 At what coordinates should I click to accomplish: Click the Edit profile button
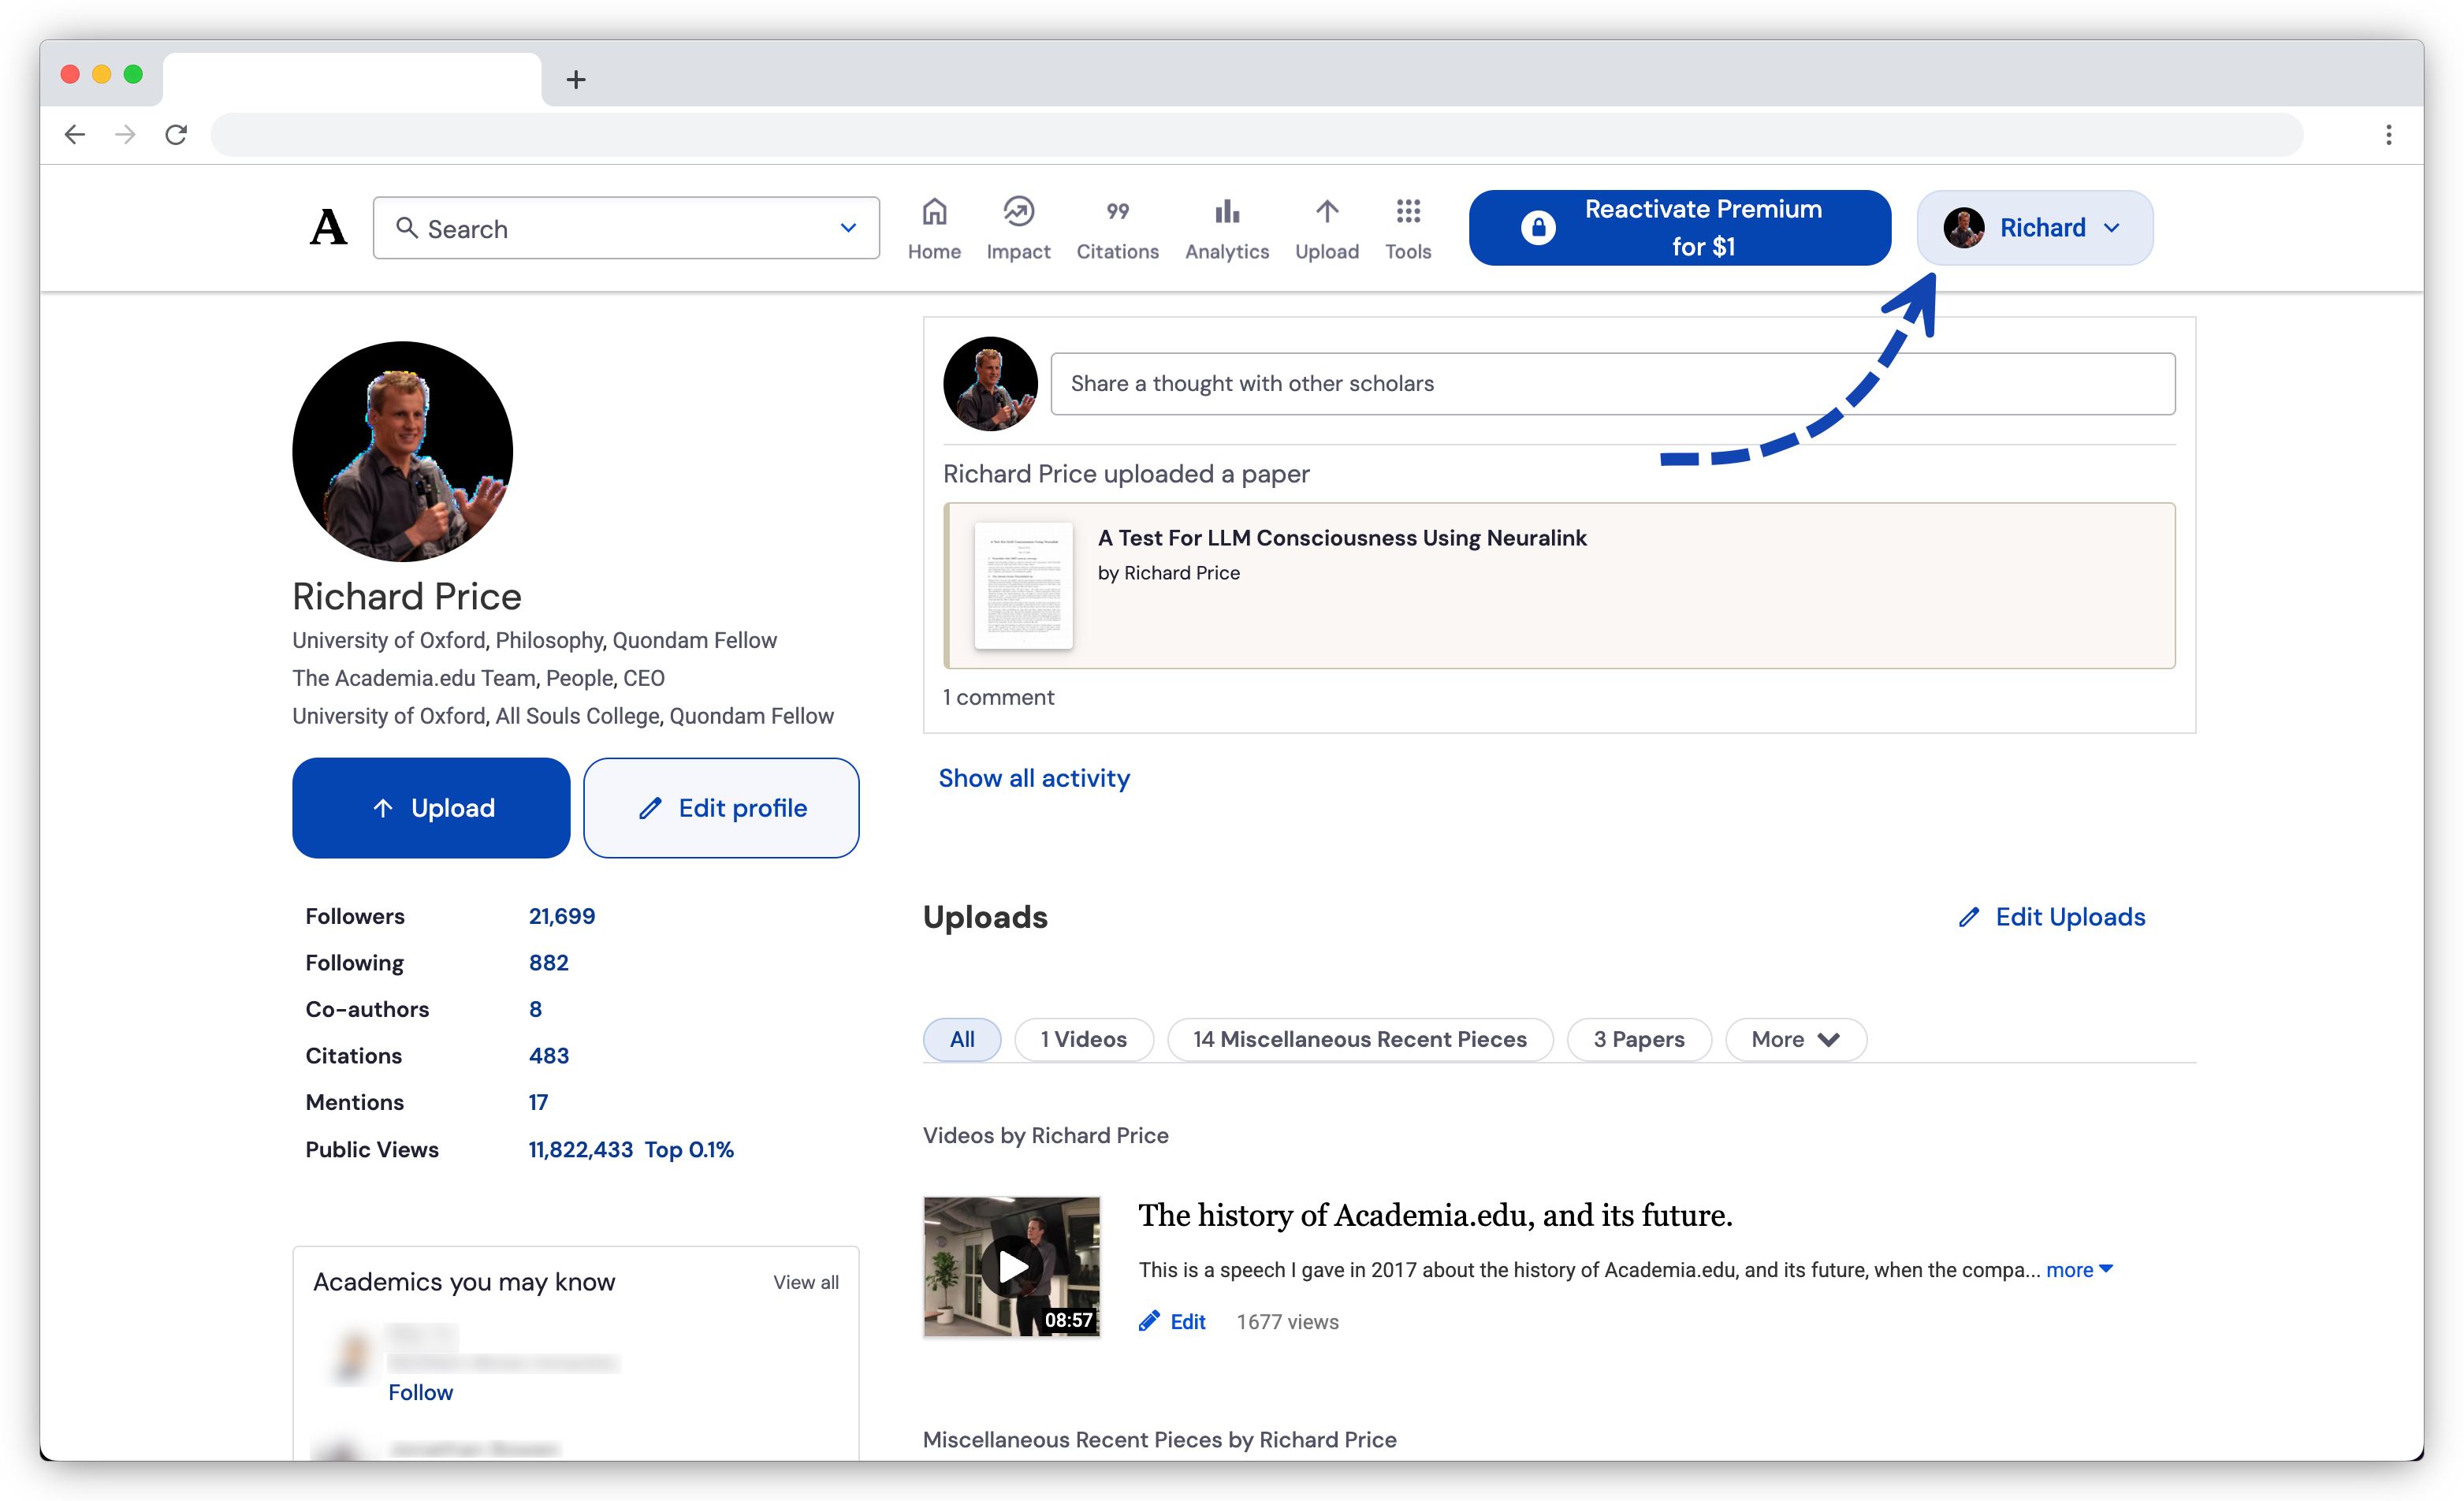tap(721, 808)
